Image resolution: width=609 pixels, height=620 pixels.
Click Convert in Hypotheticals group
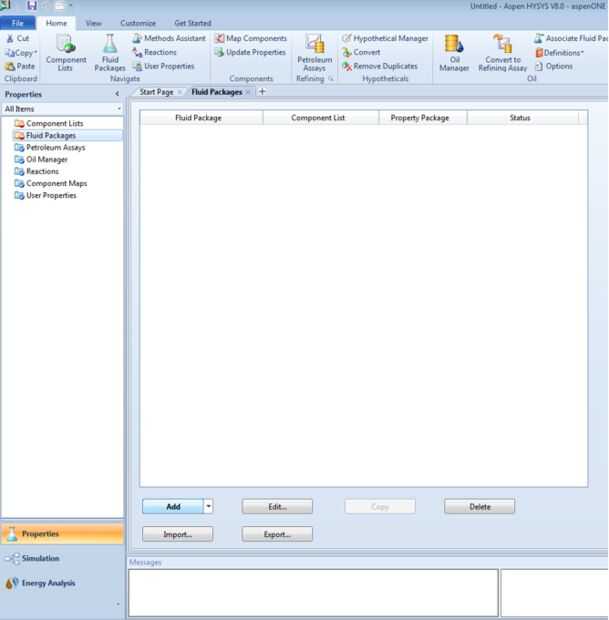pos(361,52)
